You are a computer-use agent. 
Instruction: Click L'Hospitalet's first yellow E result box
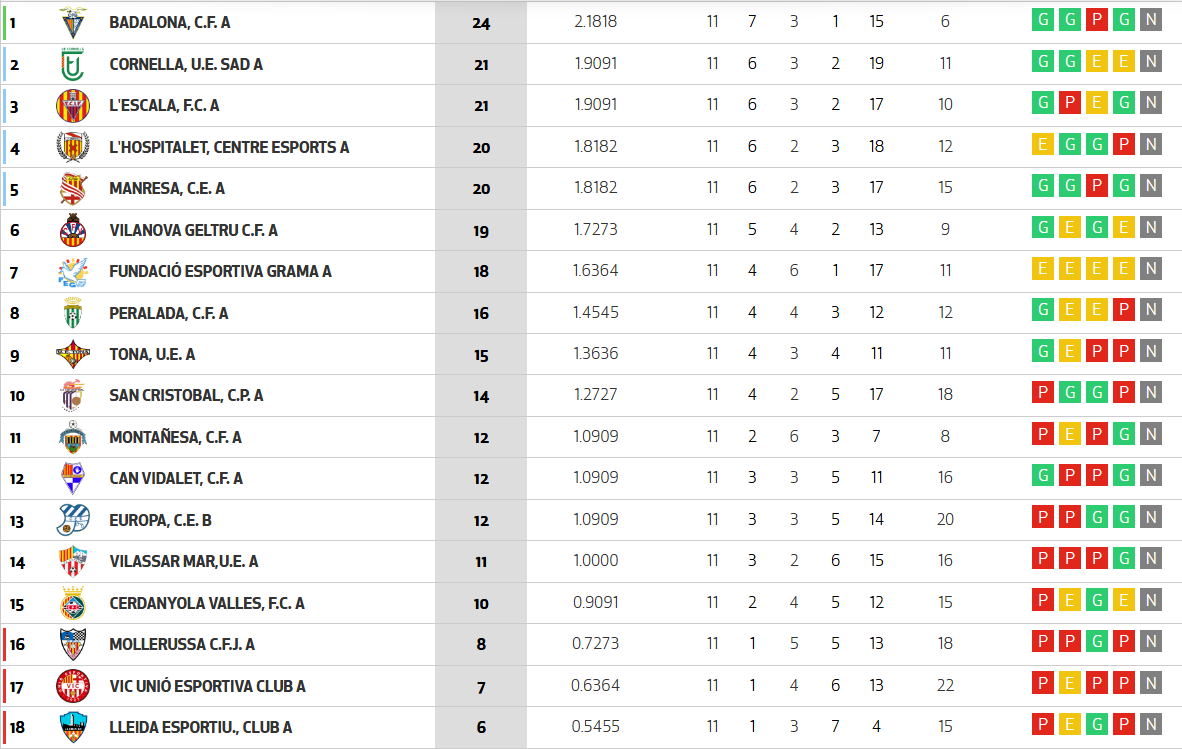(x=1043, y=145)
